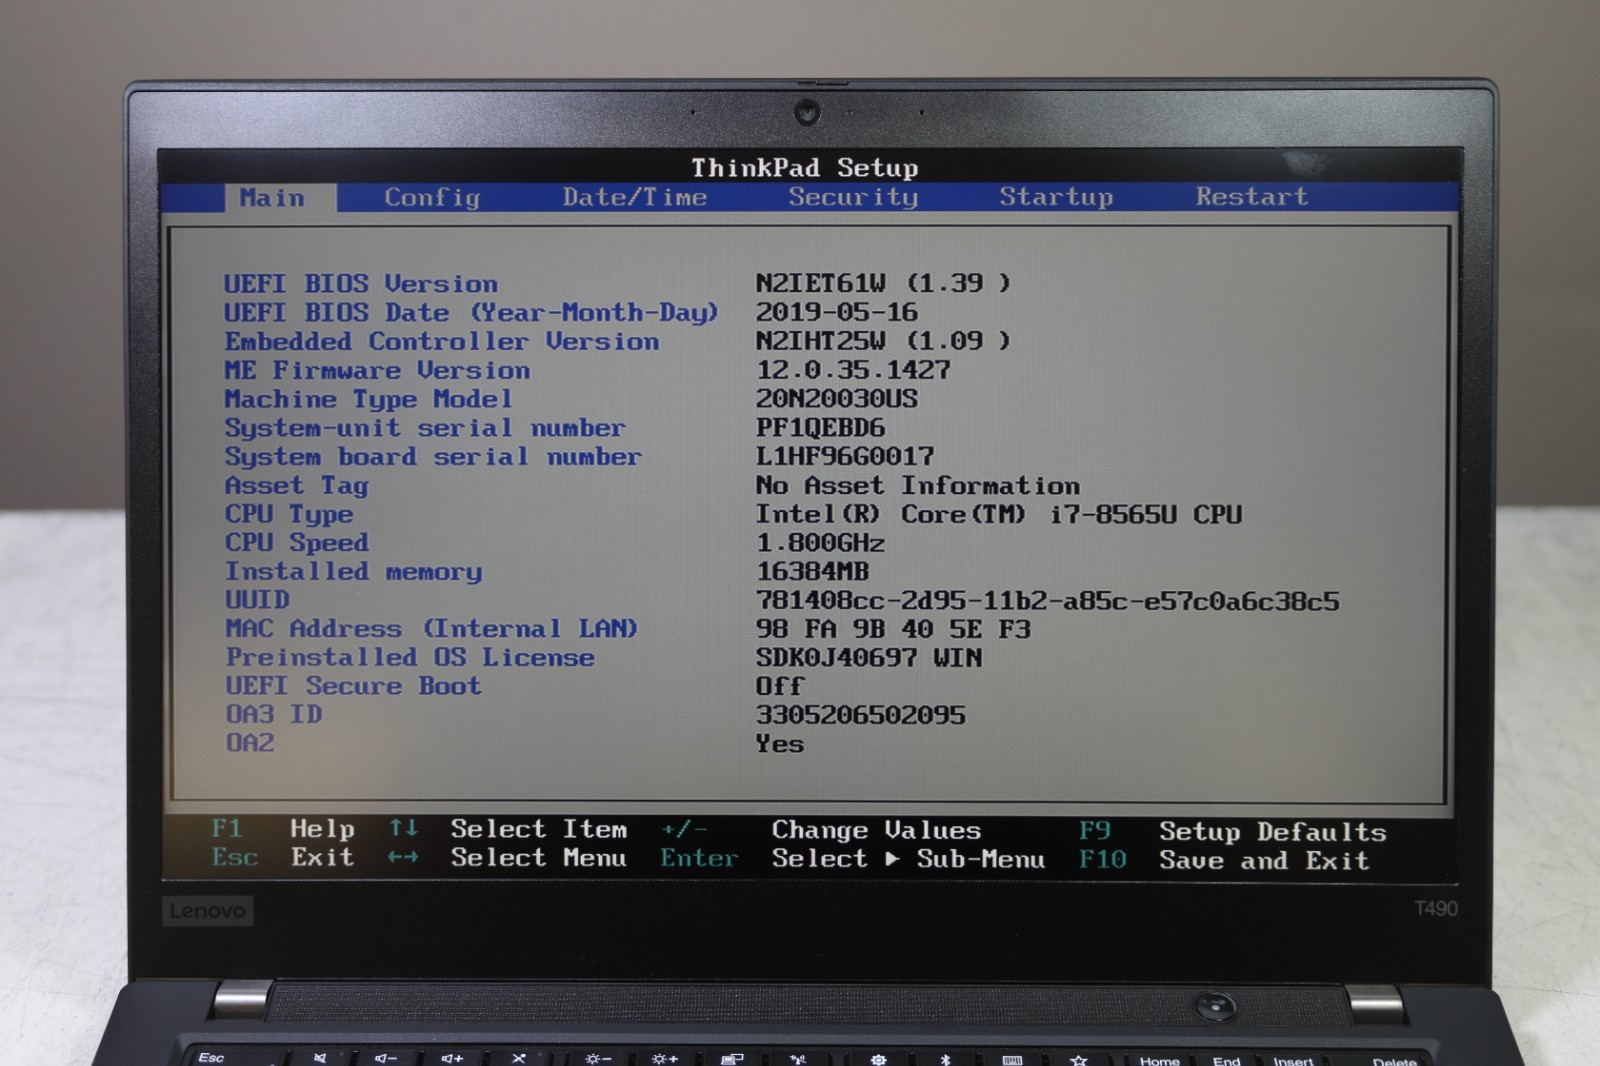Go to the Startup tab
Screen dimensions: 1600x1066
1056,197
